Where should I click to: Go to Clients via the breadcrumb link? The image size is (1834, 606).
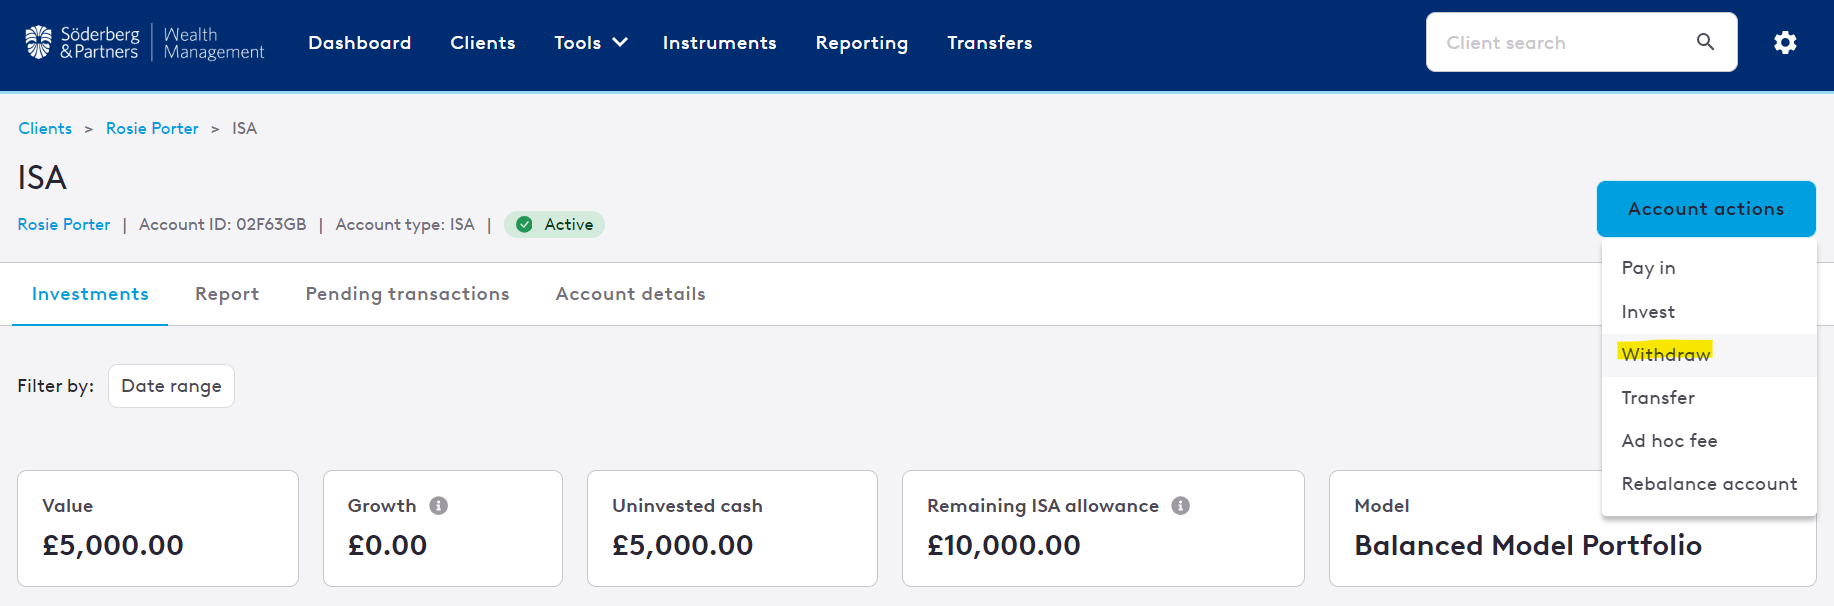45,128
